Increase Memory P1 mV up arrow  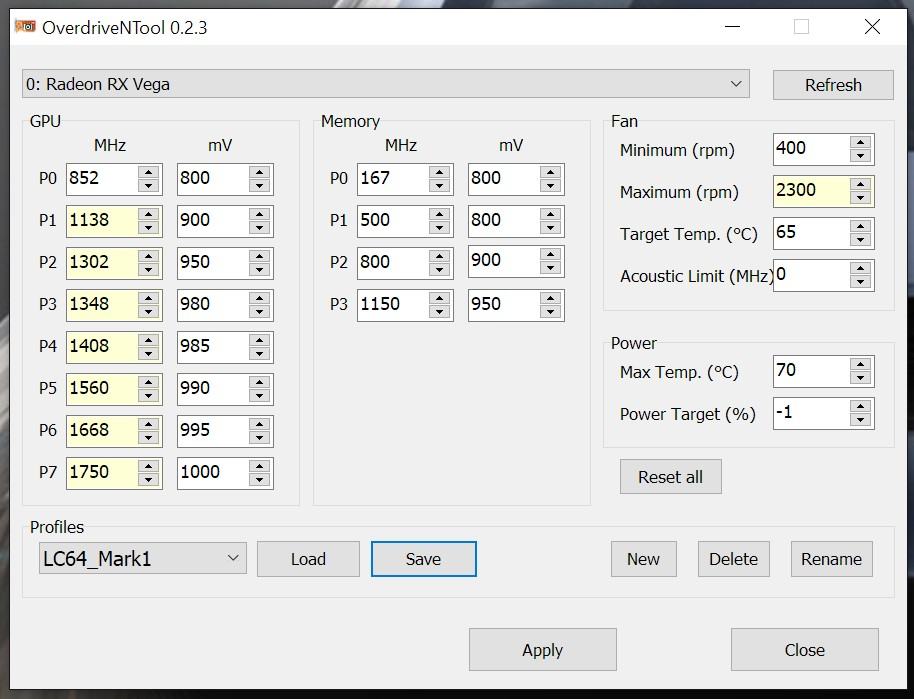coord(550,214)
